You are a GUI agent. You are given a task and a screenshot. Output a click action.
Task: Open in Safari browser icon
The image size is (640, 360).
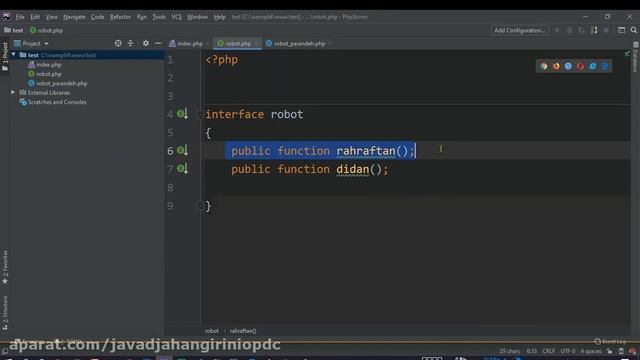[x=568, y=66]
